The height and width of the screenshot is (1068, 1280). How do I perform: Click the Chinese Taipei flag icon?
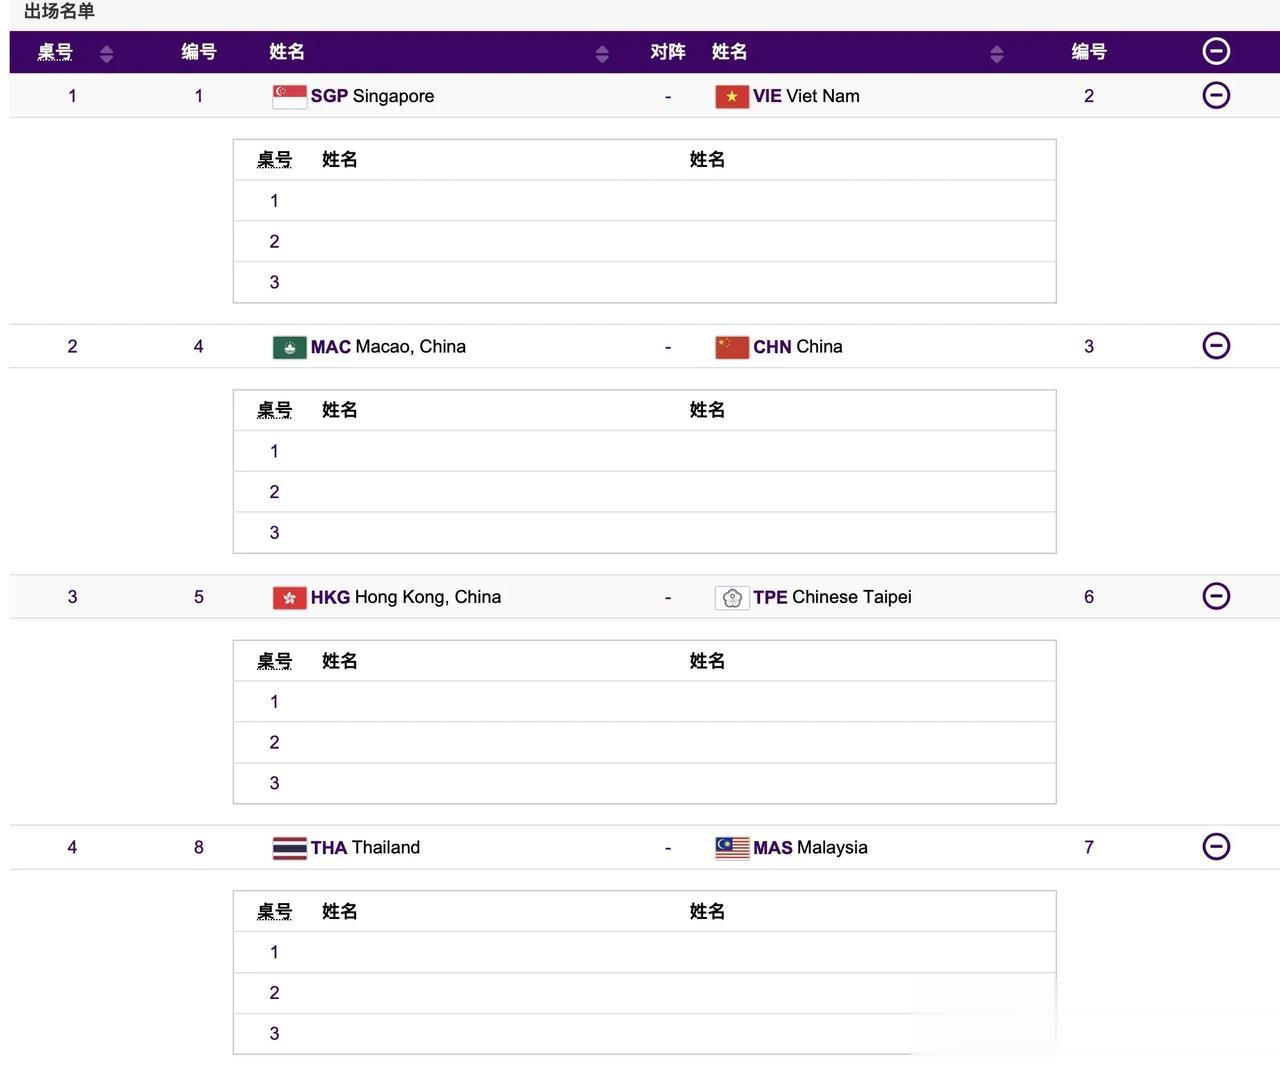click(732, 598)
